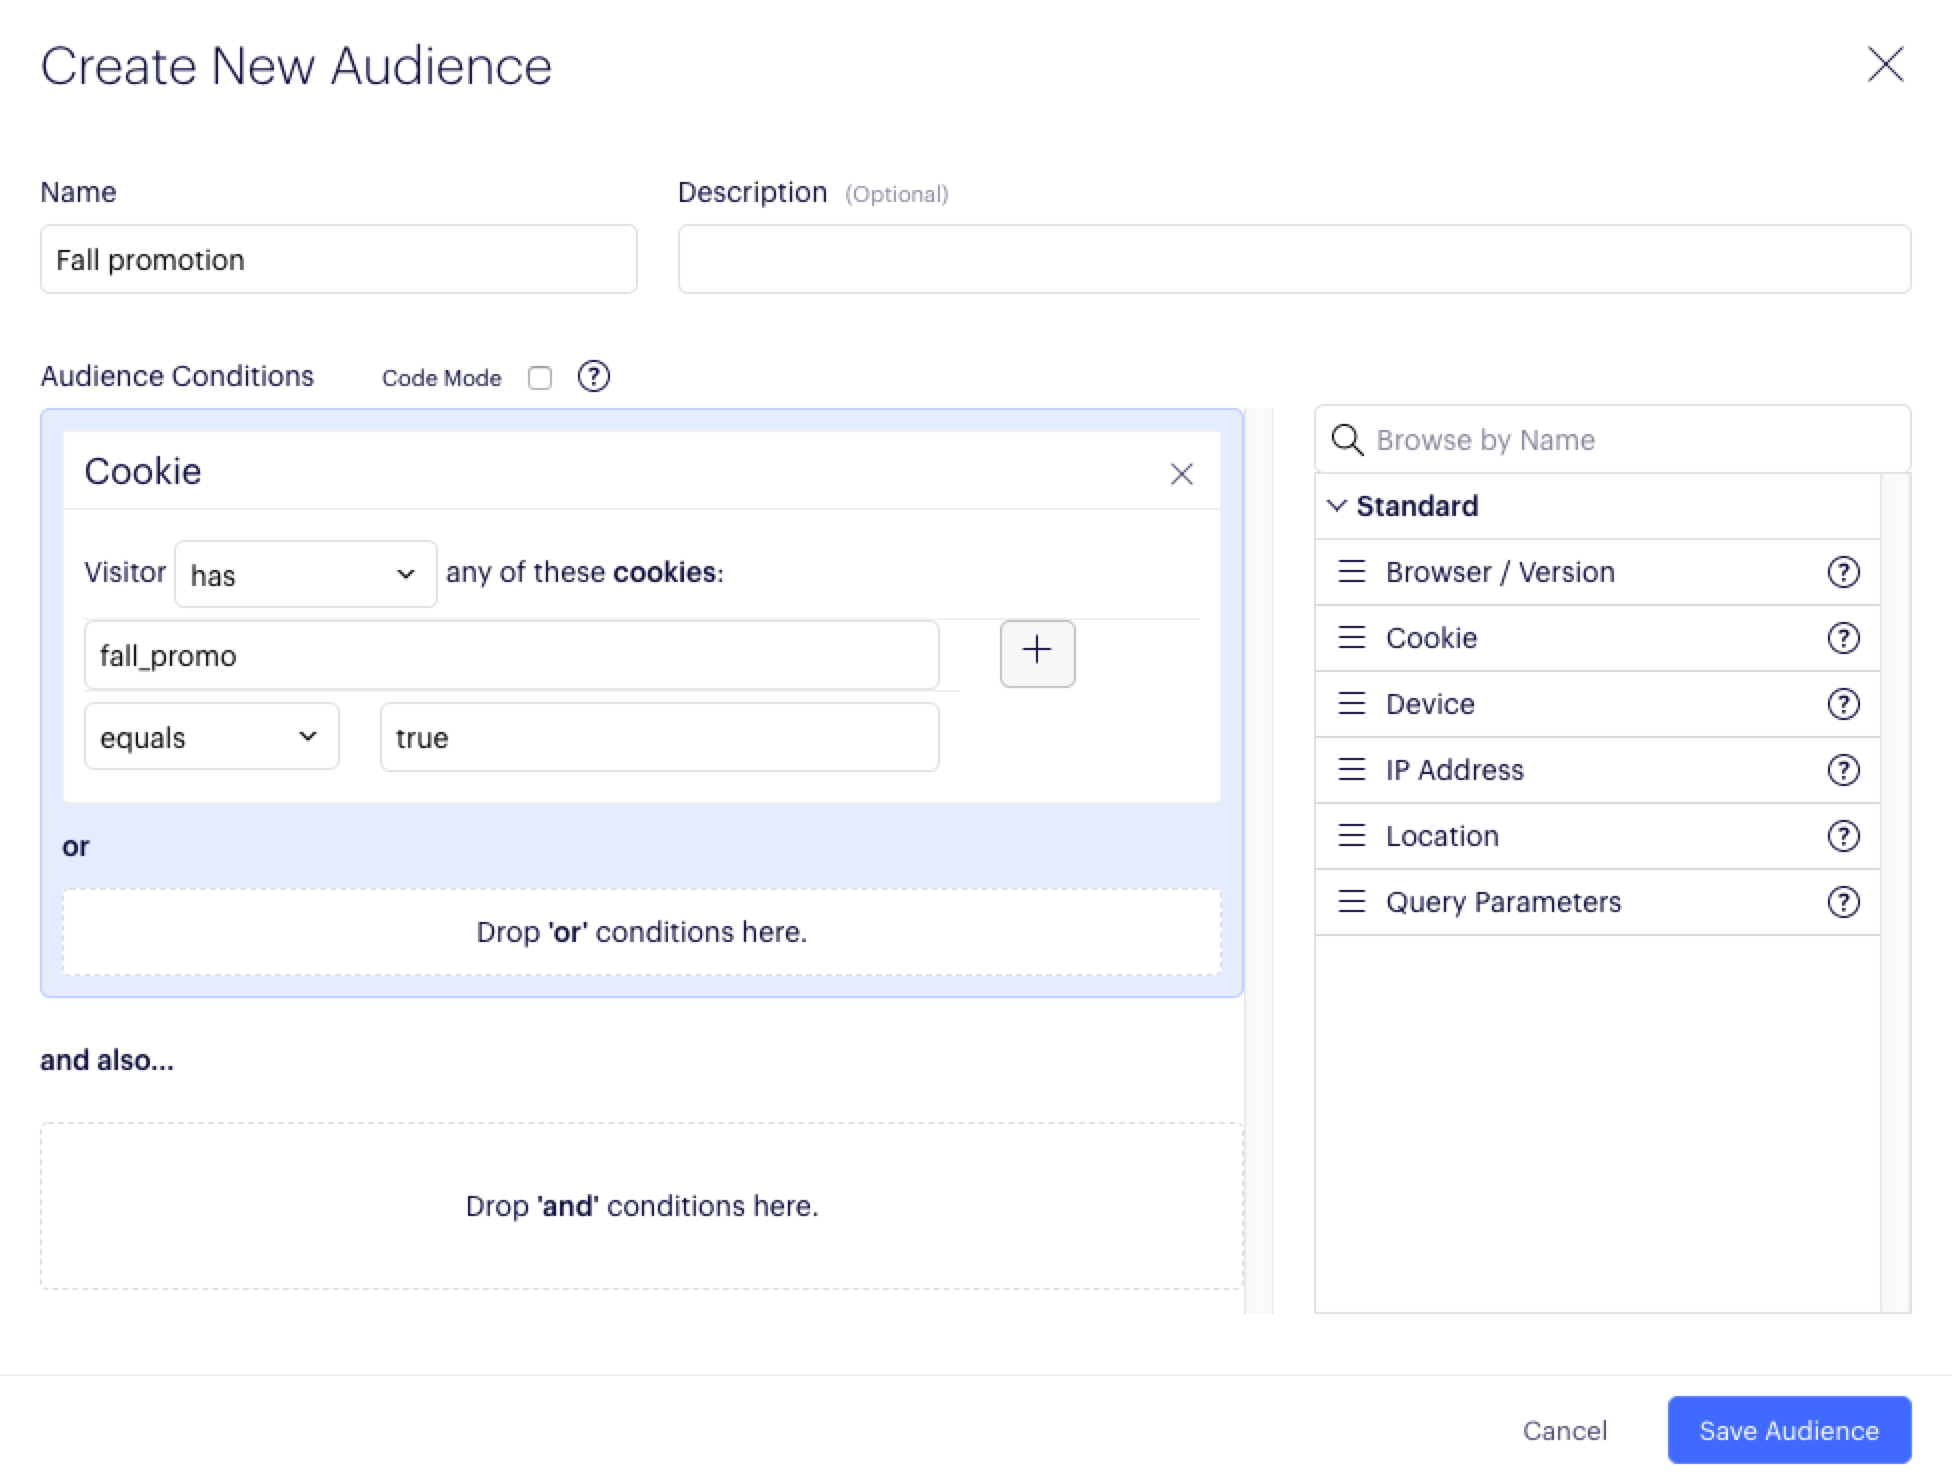
Task: Open the Visitor 'has' dropdown
Action: pos(305,574)
